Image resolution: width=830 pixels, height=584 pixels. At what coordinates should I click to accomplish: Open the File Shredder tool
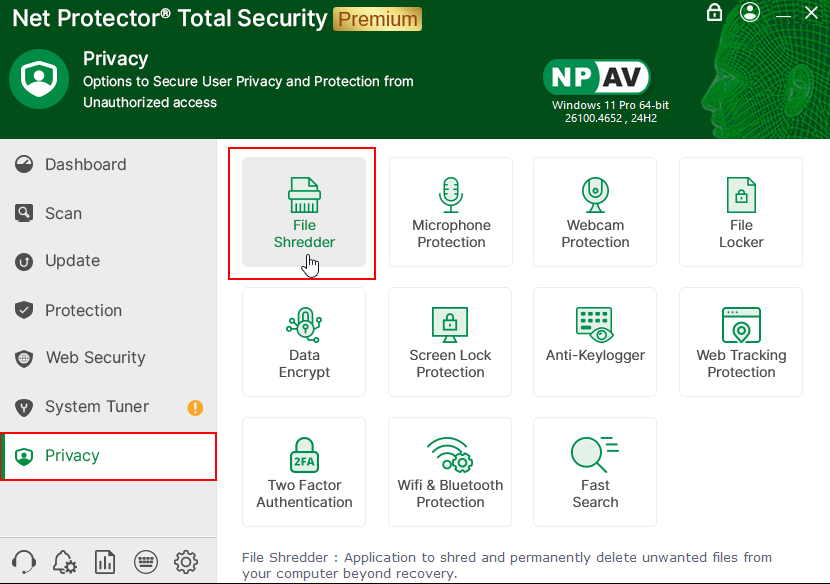tap(304, 212)
